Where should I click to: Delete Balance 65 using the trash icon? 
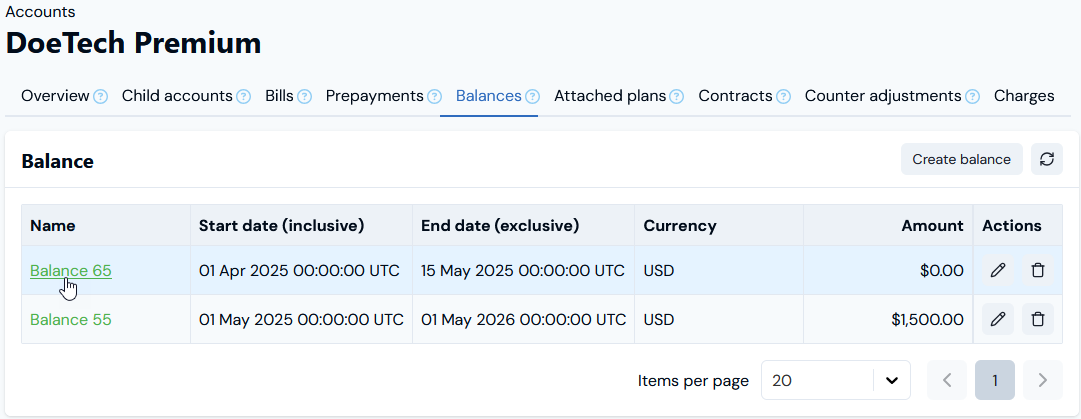tap(1038, 270)
